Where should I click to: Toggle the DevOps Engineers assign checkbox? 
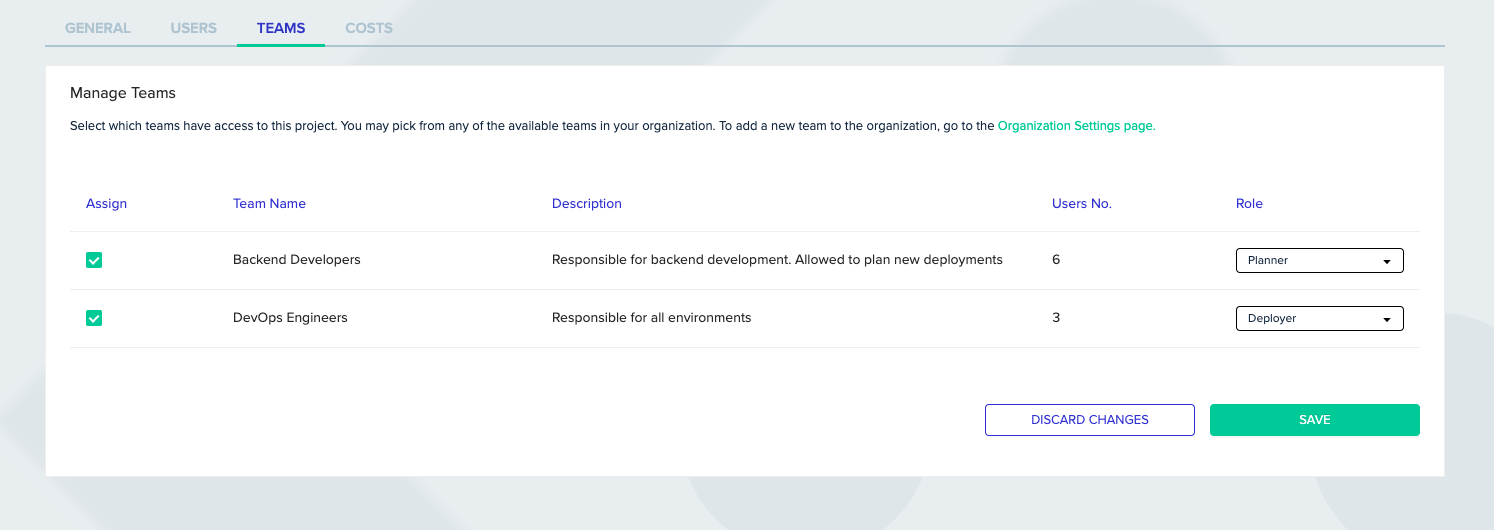(x=94, y=318)
